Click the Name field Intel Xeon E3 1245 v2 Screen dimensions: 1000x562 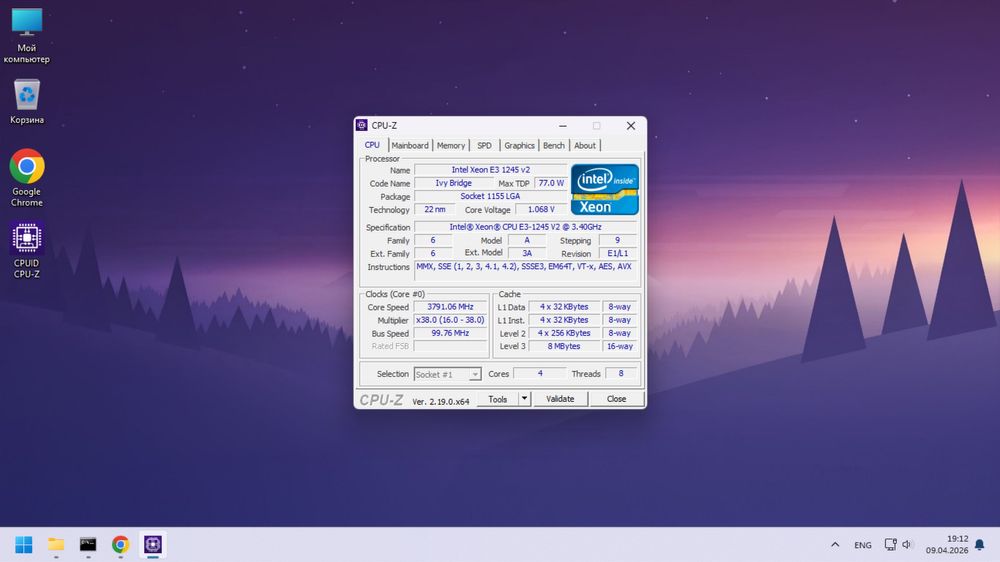490,170
